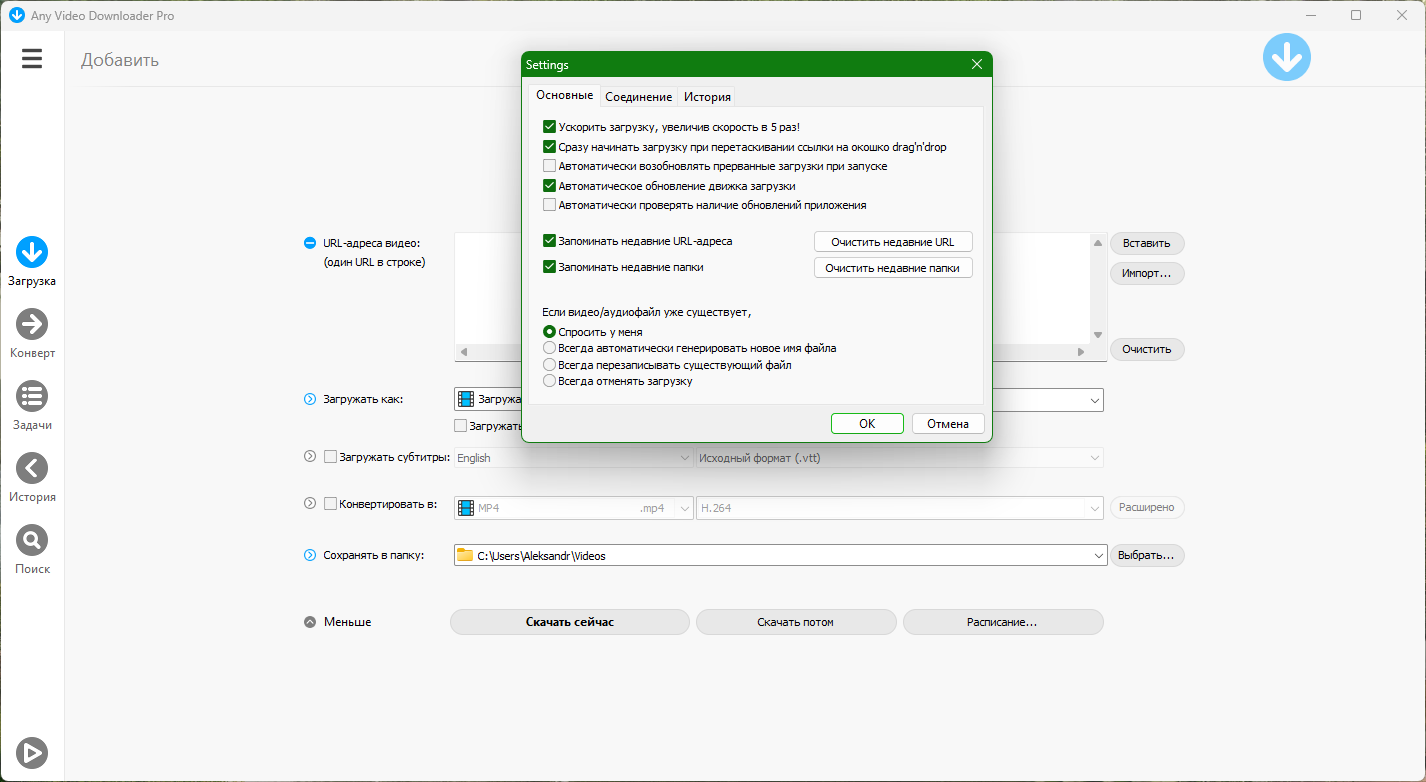Collapse the URL-адреса видео section icon
The height and width of the screenshot is (782, 1426).
(x=309, y=243)
